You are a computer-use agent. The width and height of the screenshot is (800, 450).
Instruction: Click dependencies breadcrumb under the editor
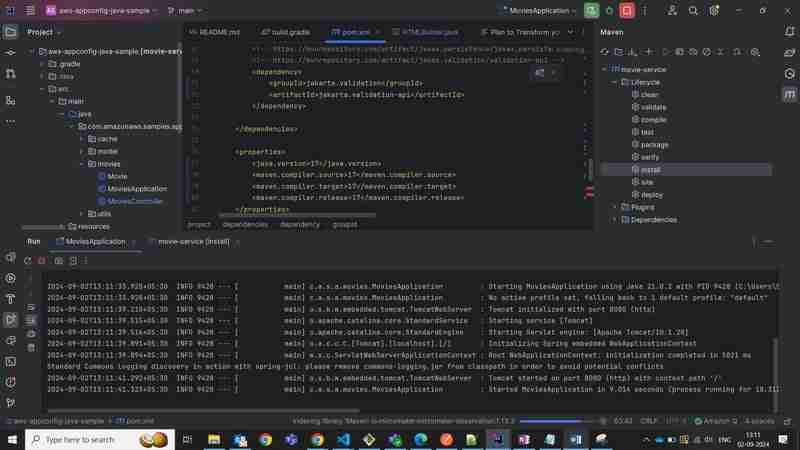point(245,224)
